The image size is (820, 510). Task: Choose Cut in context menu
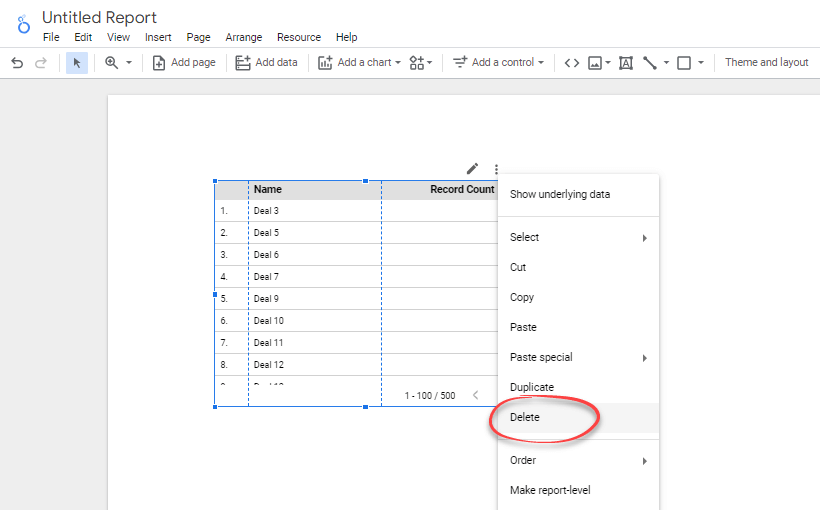(x=578, y=267)
